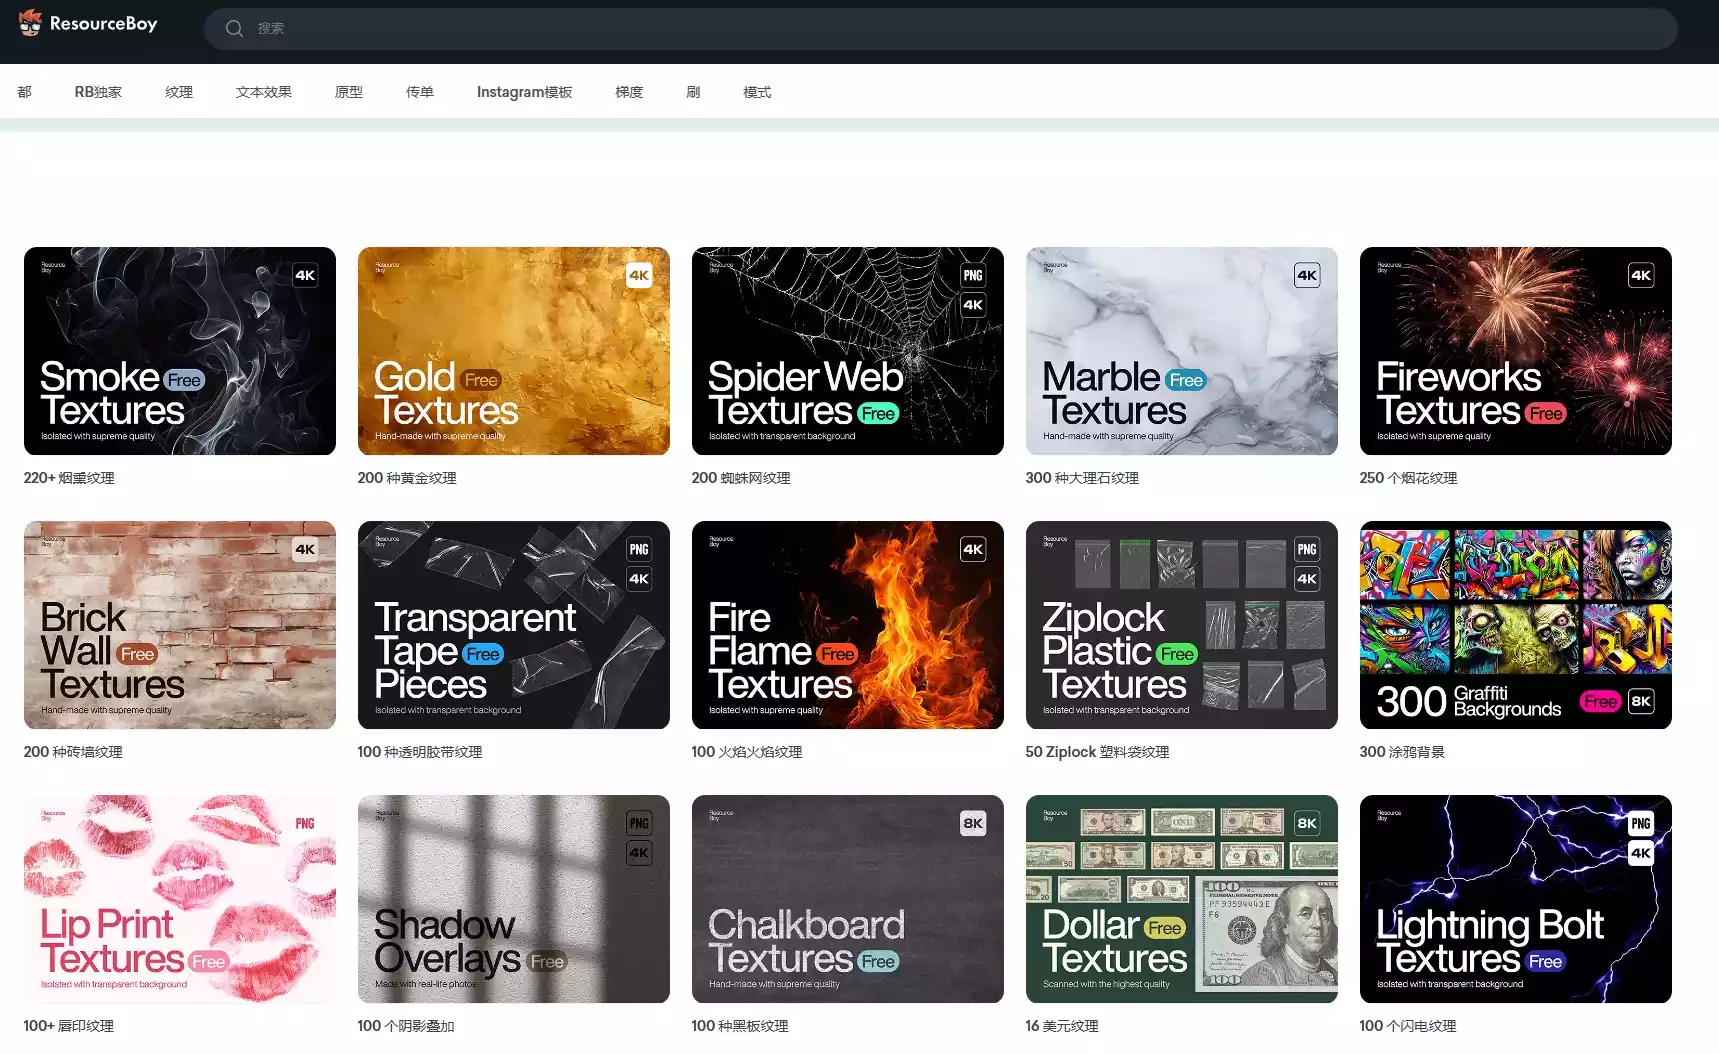Click the 8K badge on Graffiti Backgrounds
The width and height of the screenshot is (1719, 1054).
coord(1641,701)
